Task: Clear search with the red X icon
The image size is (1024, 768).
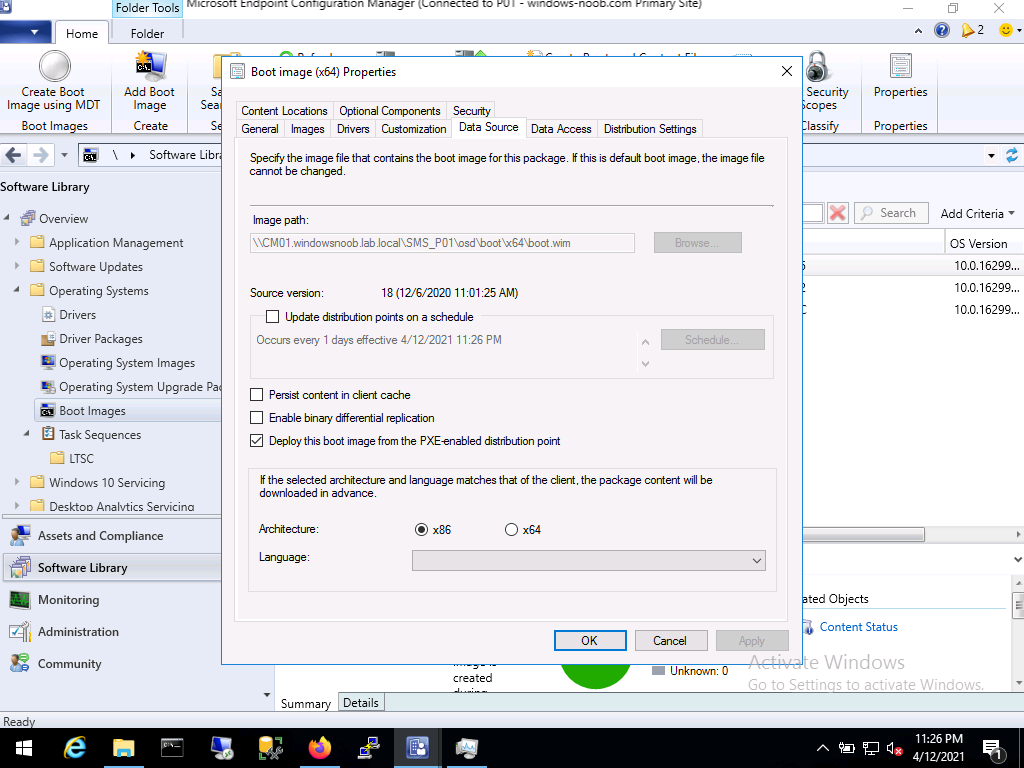Action: (x=837, y=213)
